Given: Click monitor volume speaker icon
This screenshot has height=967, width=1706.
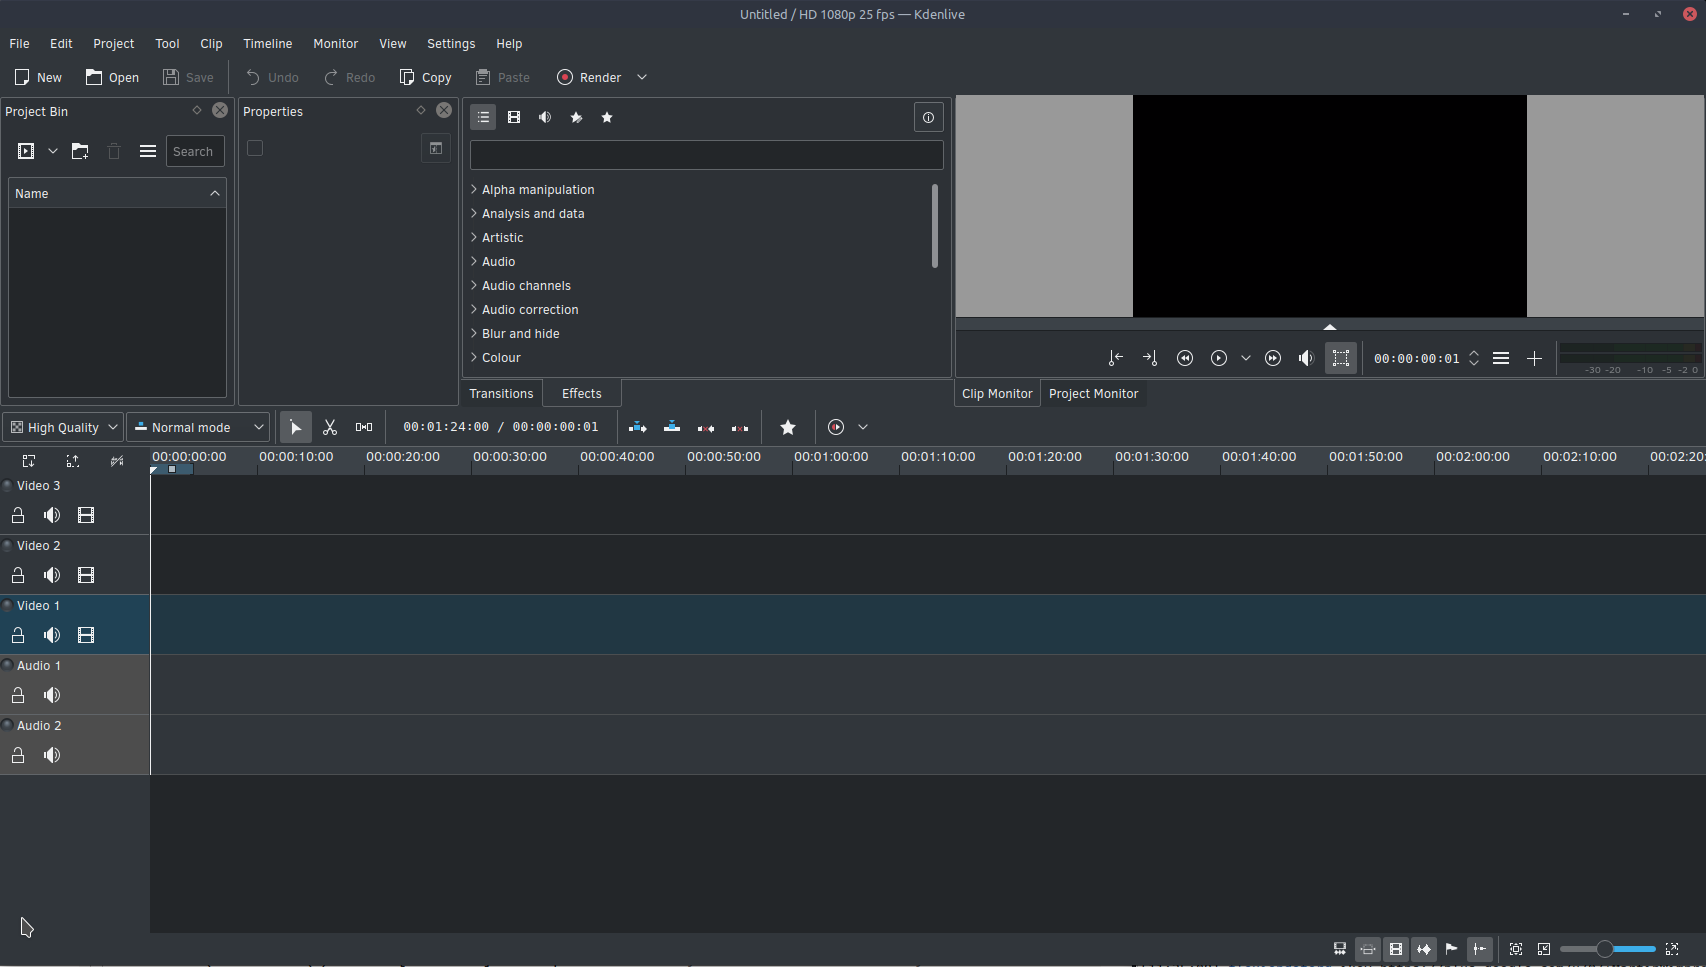Looking at the screenshot, I should coord(1306,358).
